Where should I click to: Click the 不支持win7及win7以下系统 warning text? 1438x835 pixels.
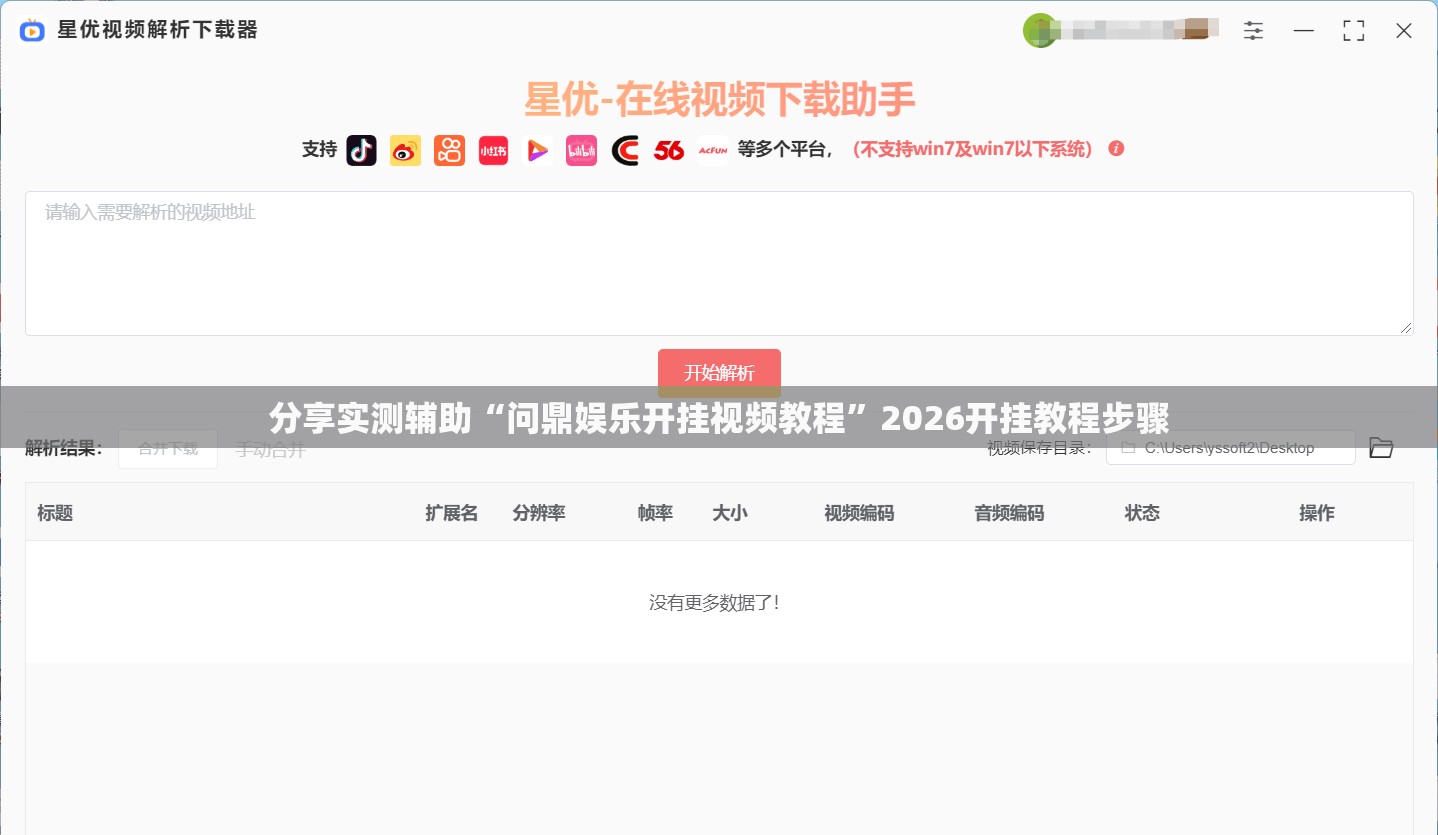pos(972,150)
